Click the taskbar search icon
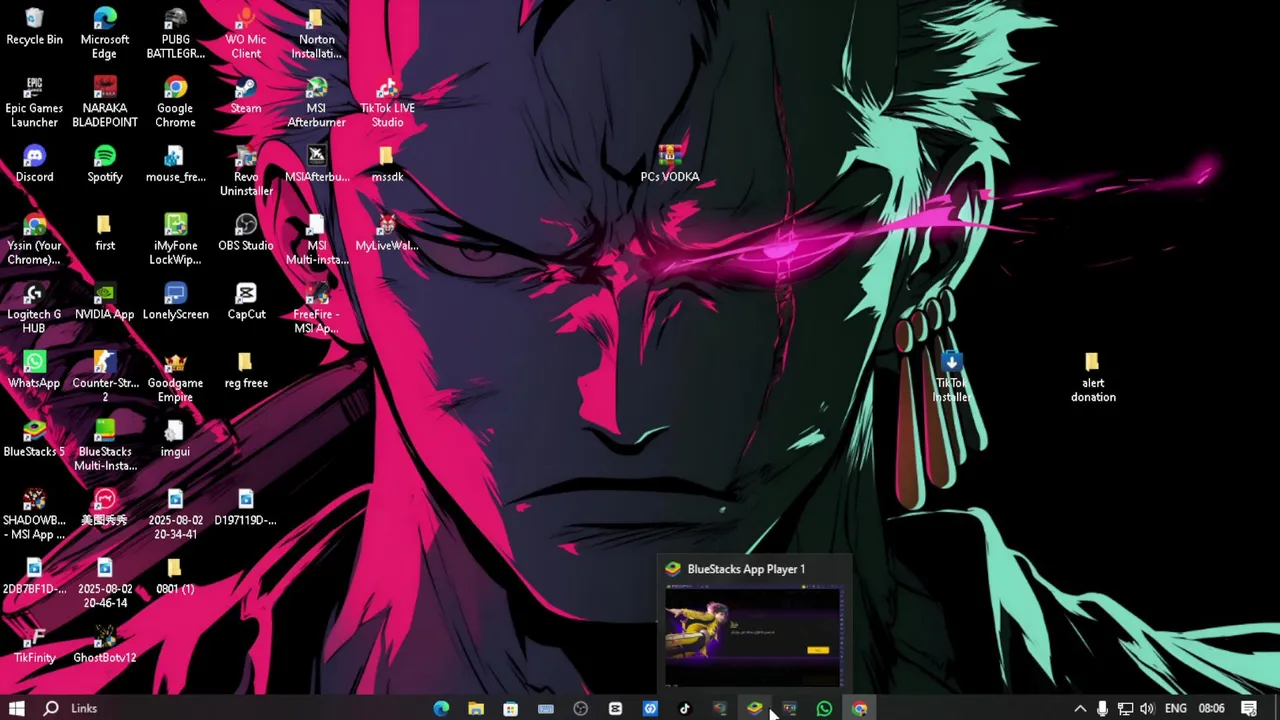The image size is (1280, 720). 51,708
